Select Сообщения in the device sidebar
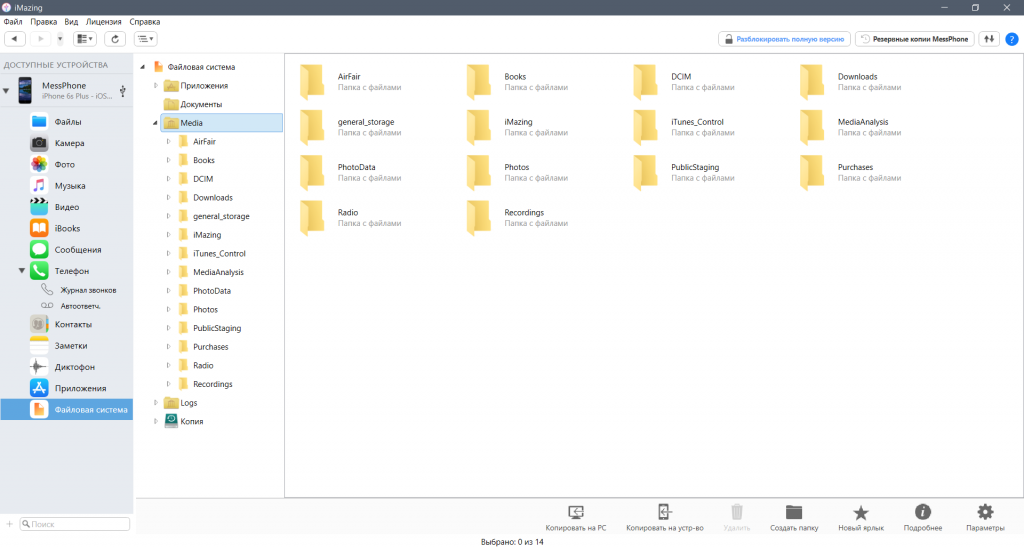 click(78, 249)
